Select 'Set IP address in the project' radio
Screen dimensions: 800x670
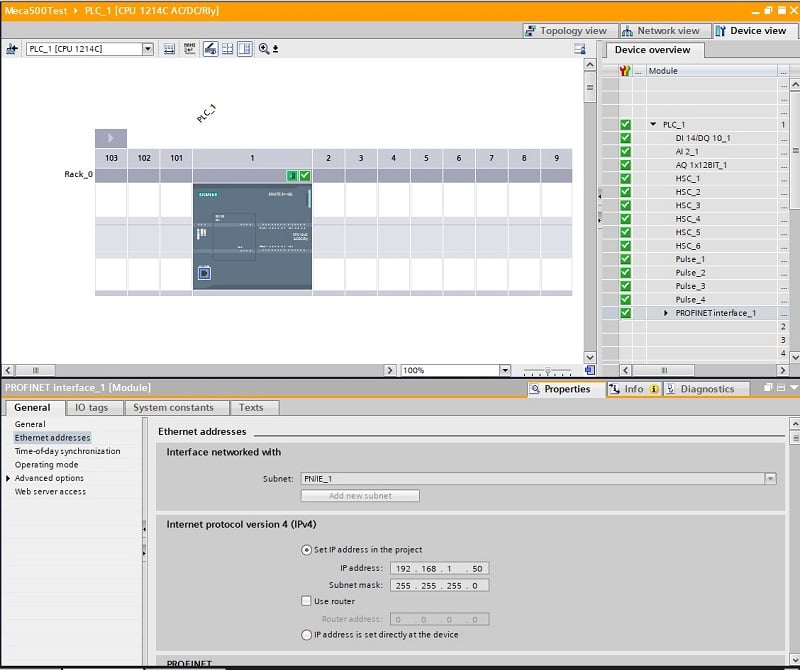point(306,550)
